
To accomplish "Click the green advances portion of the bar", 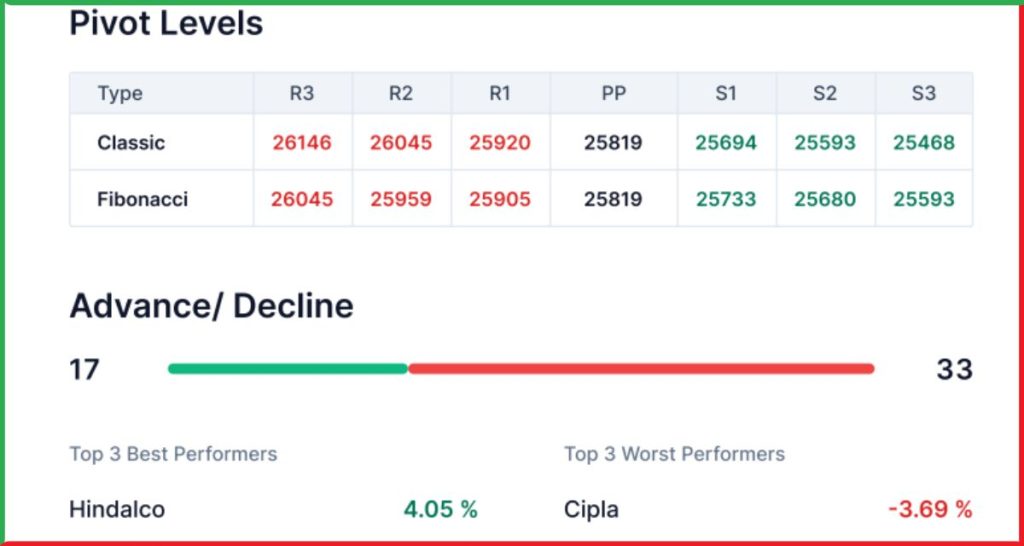I will pos(288,369).
